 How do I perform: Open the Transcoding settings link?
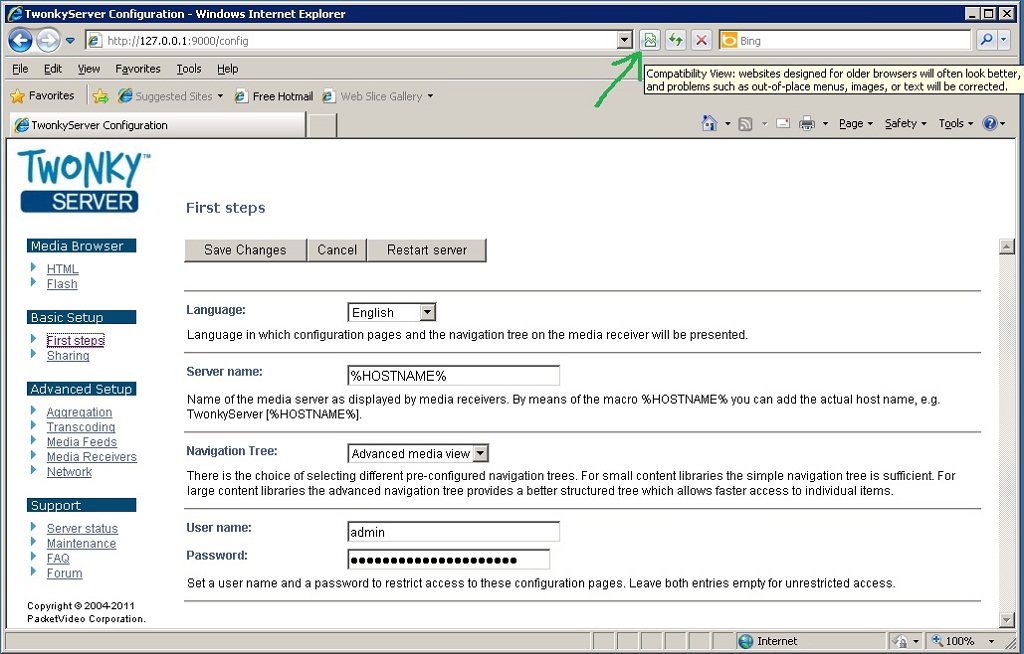click(80, 427)
